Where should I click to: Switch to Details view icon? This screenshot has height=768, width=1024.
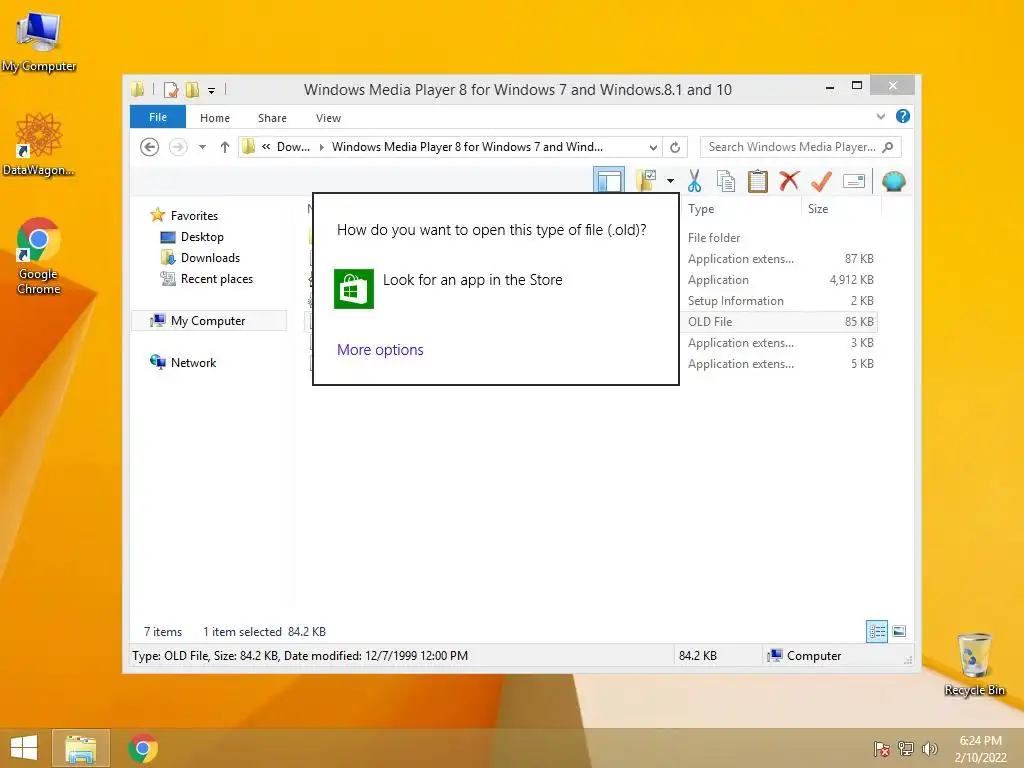coord(876,631)
